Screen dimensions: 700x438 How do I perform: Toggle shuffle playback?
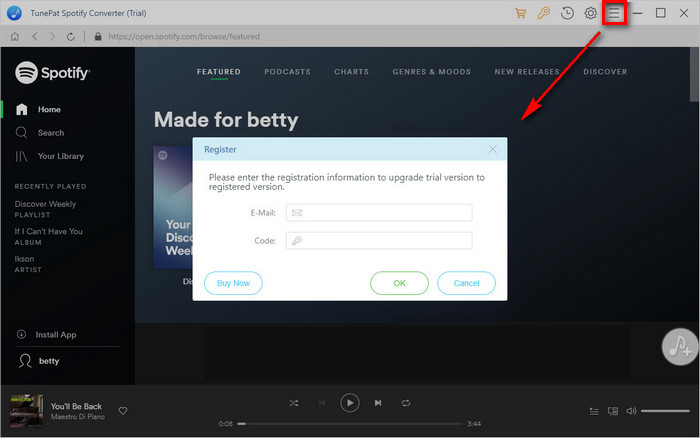coord(294,403)
